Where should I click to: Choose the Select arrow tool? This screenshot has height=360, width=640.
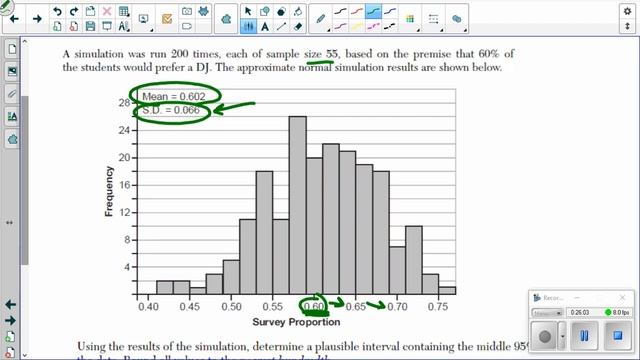[248, 11]
